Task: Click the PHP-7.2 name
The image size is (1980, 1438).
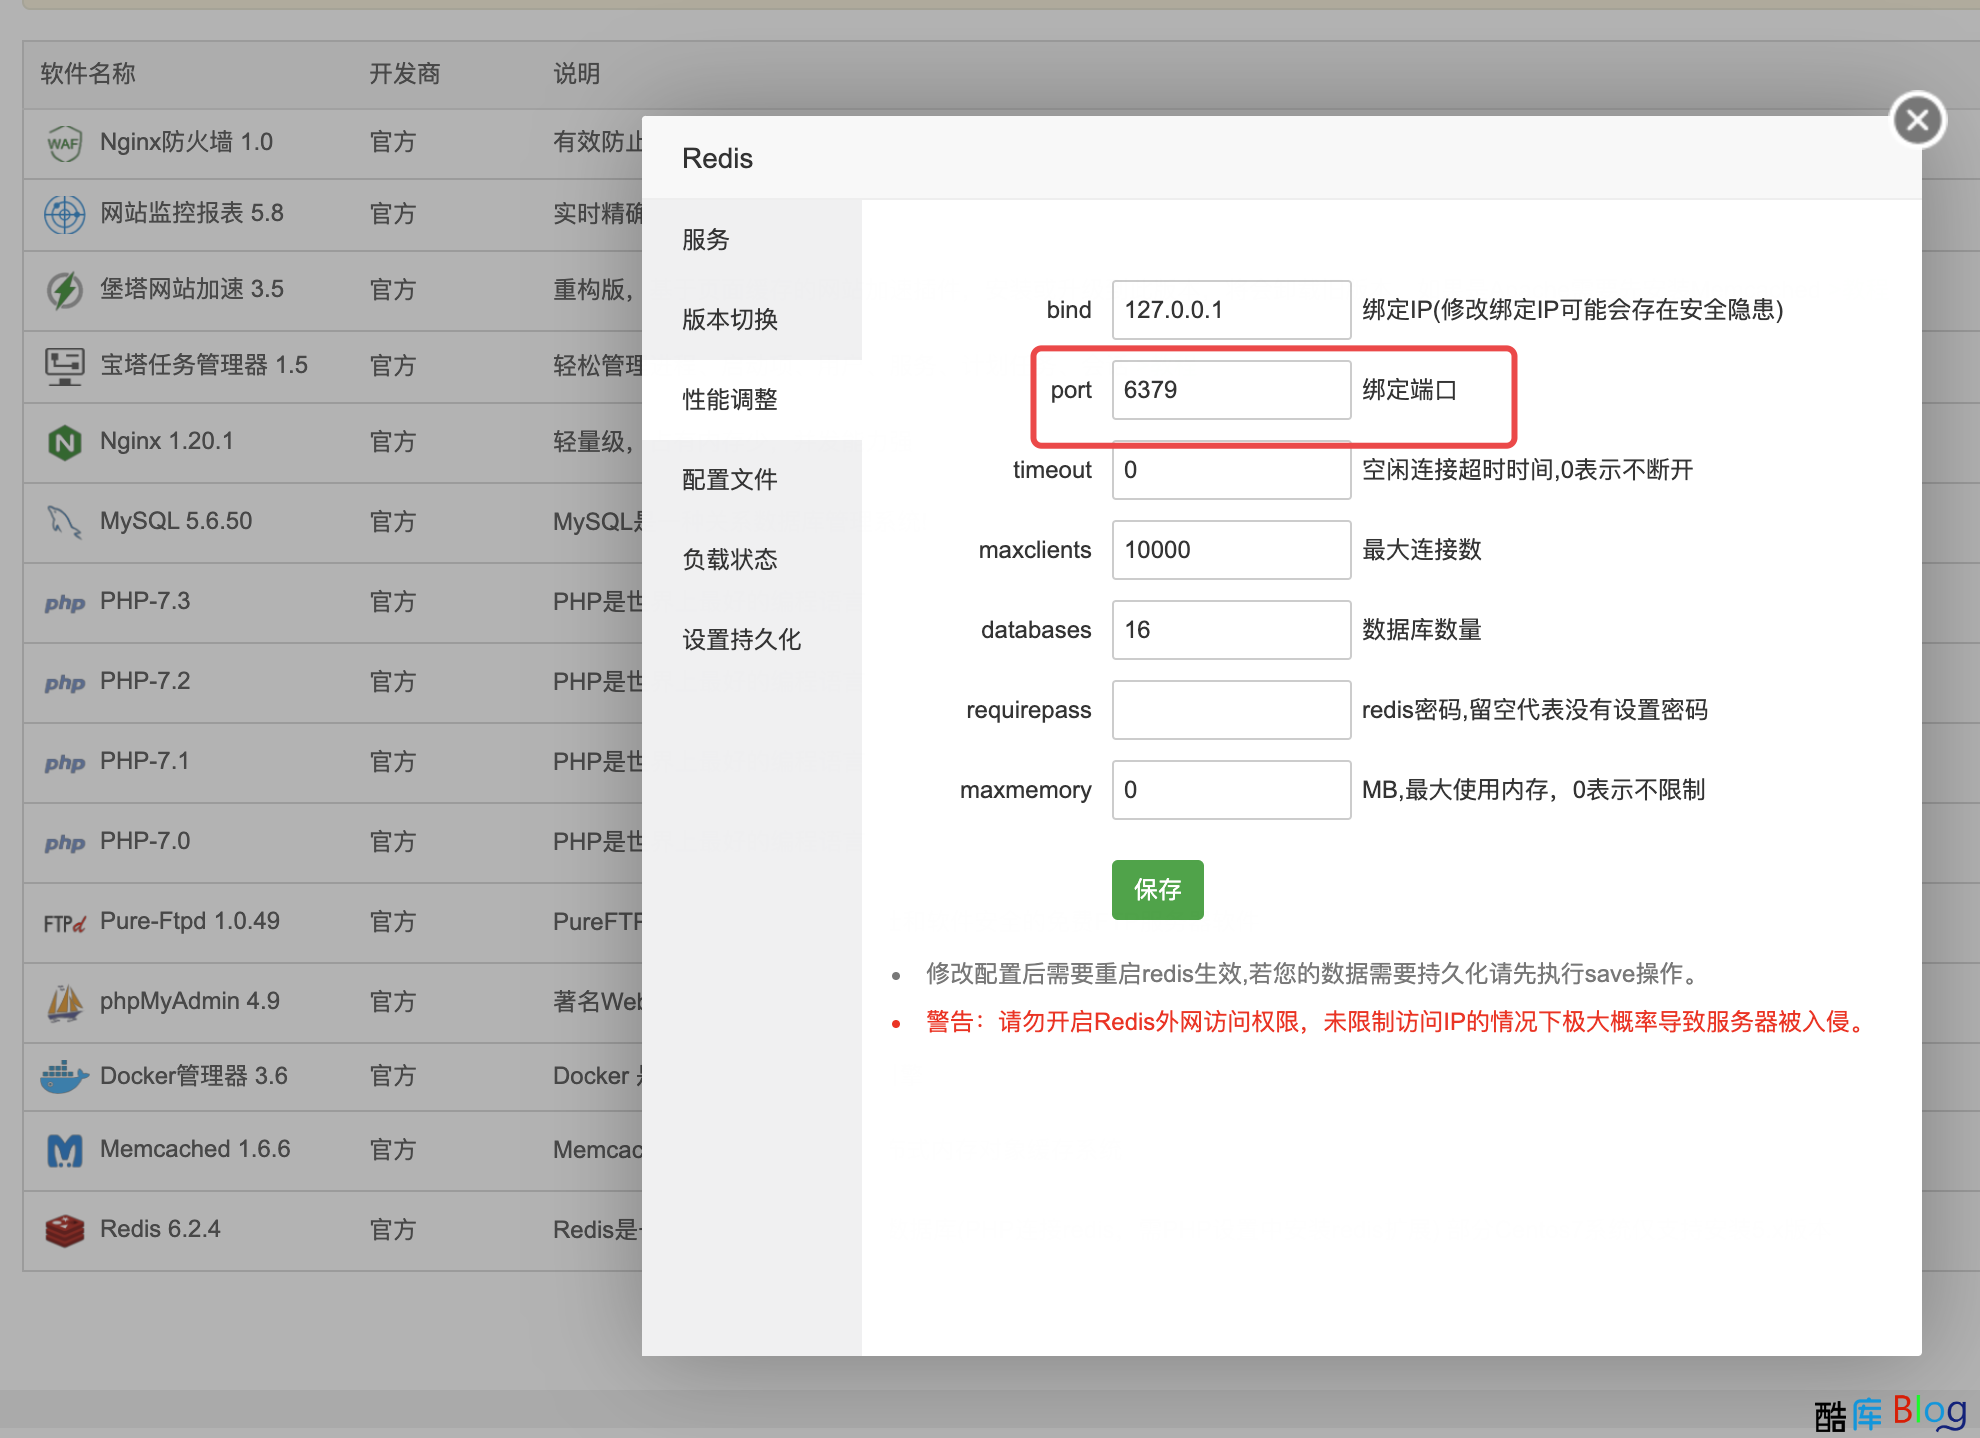Action: click(145, 681)
